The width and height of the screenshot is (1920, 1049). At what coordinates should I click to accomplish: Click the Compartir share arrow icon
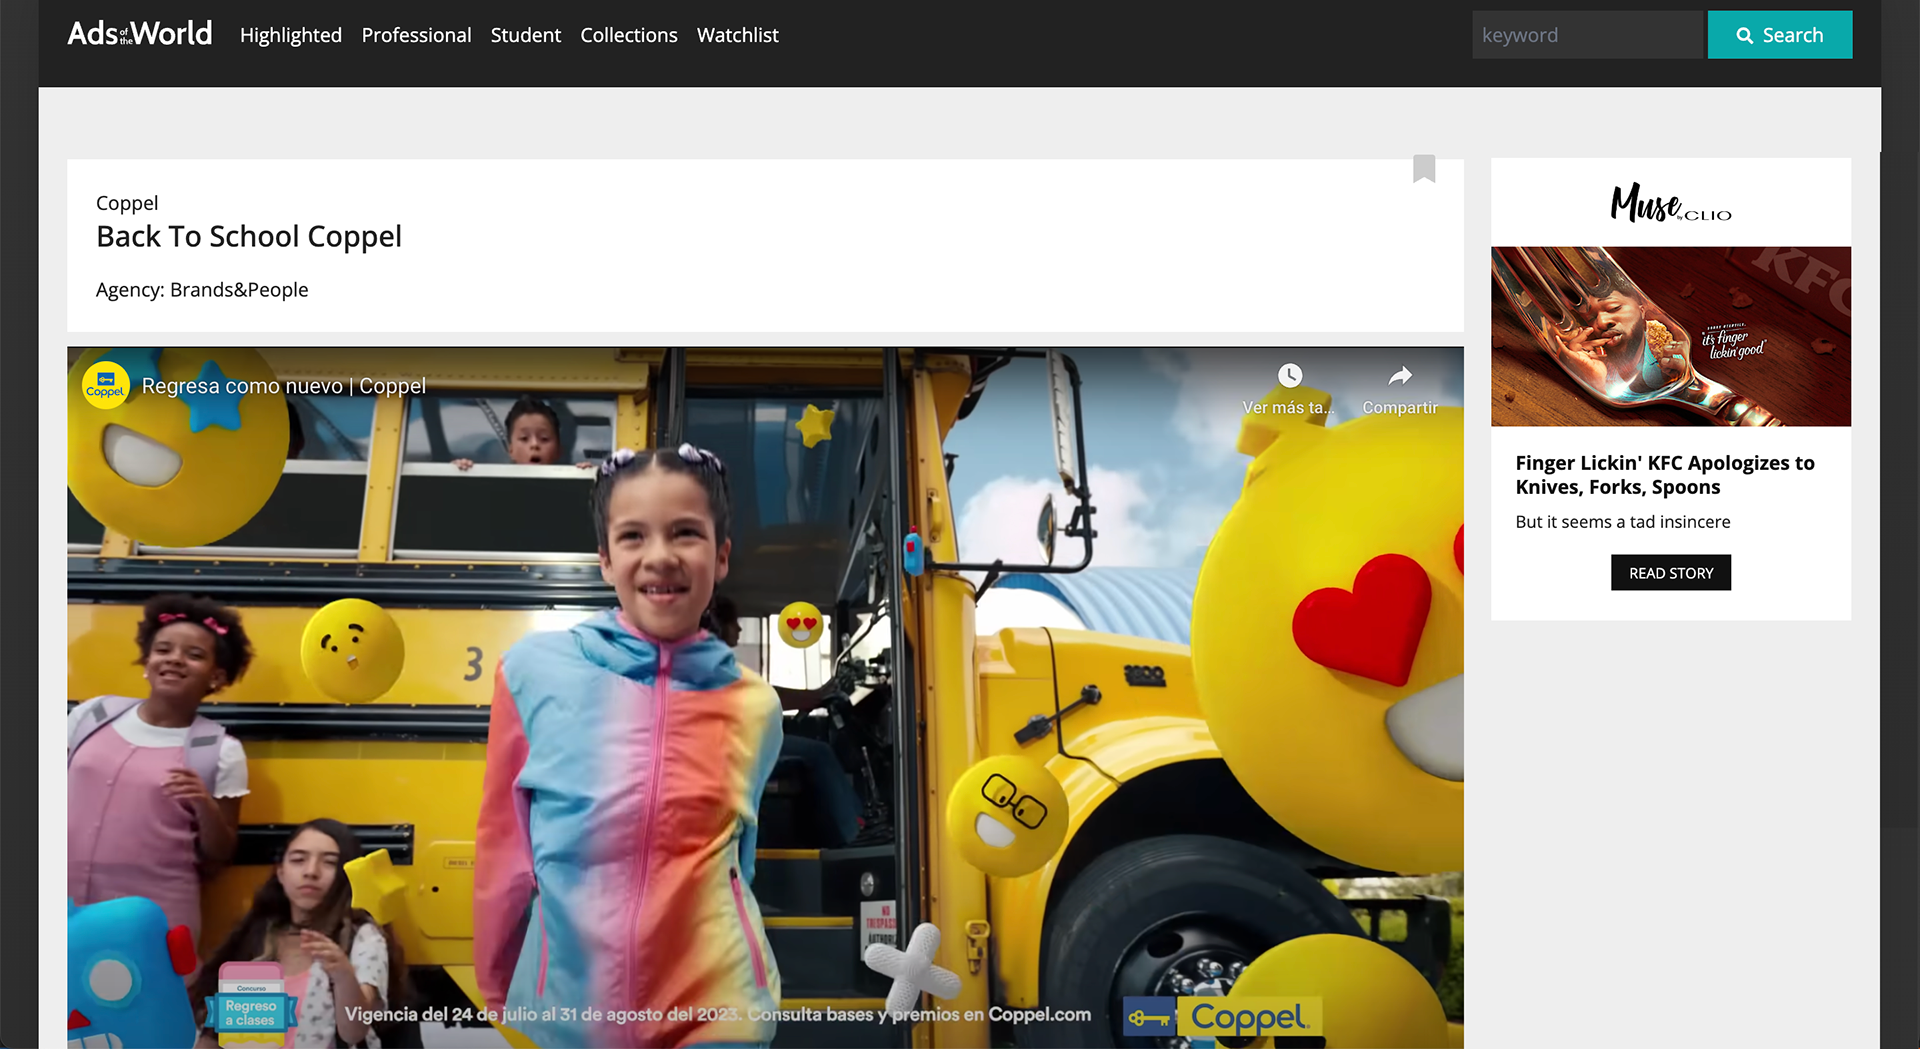coord(1400,376)
